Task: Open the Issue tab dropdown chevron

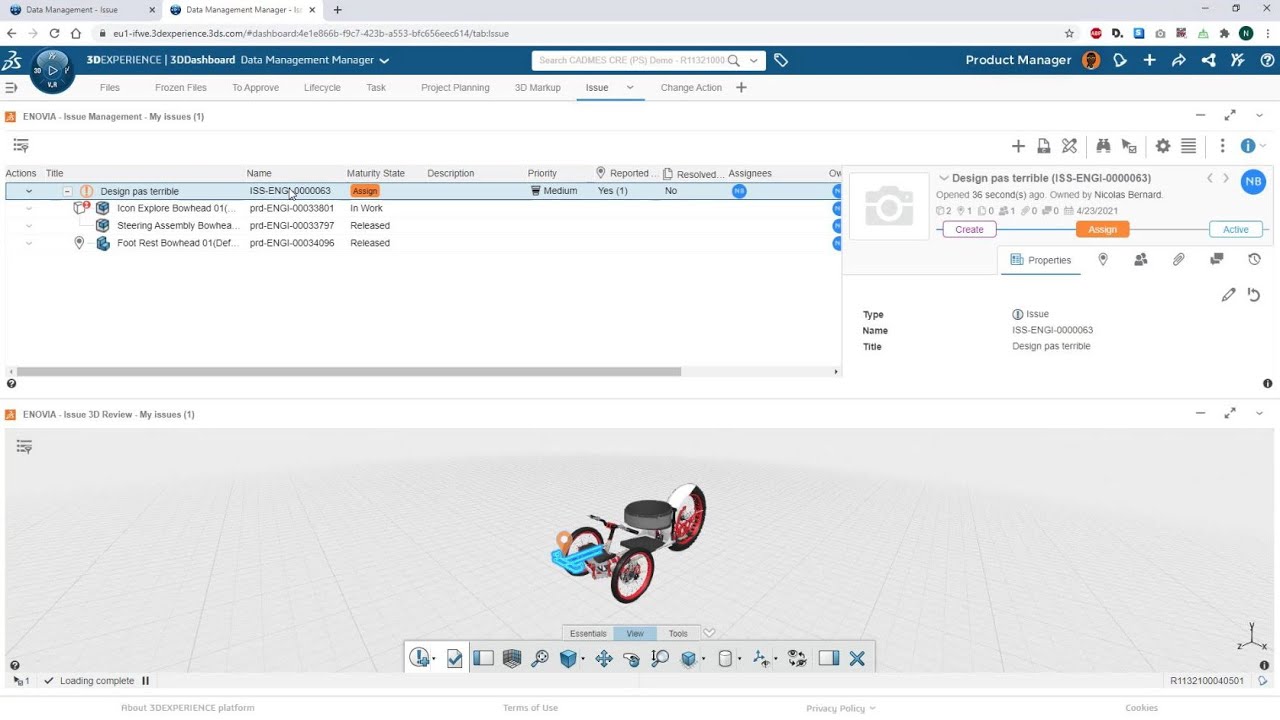Action: click(630, 87)
